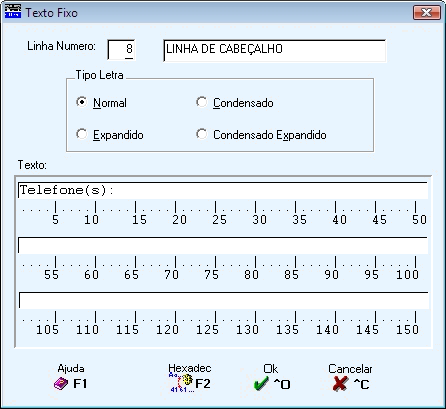The height and width of the screenshot is (409, 446).
Task: Click the red Cancelar X icon
Action: click(x=340, y=384)
